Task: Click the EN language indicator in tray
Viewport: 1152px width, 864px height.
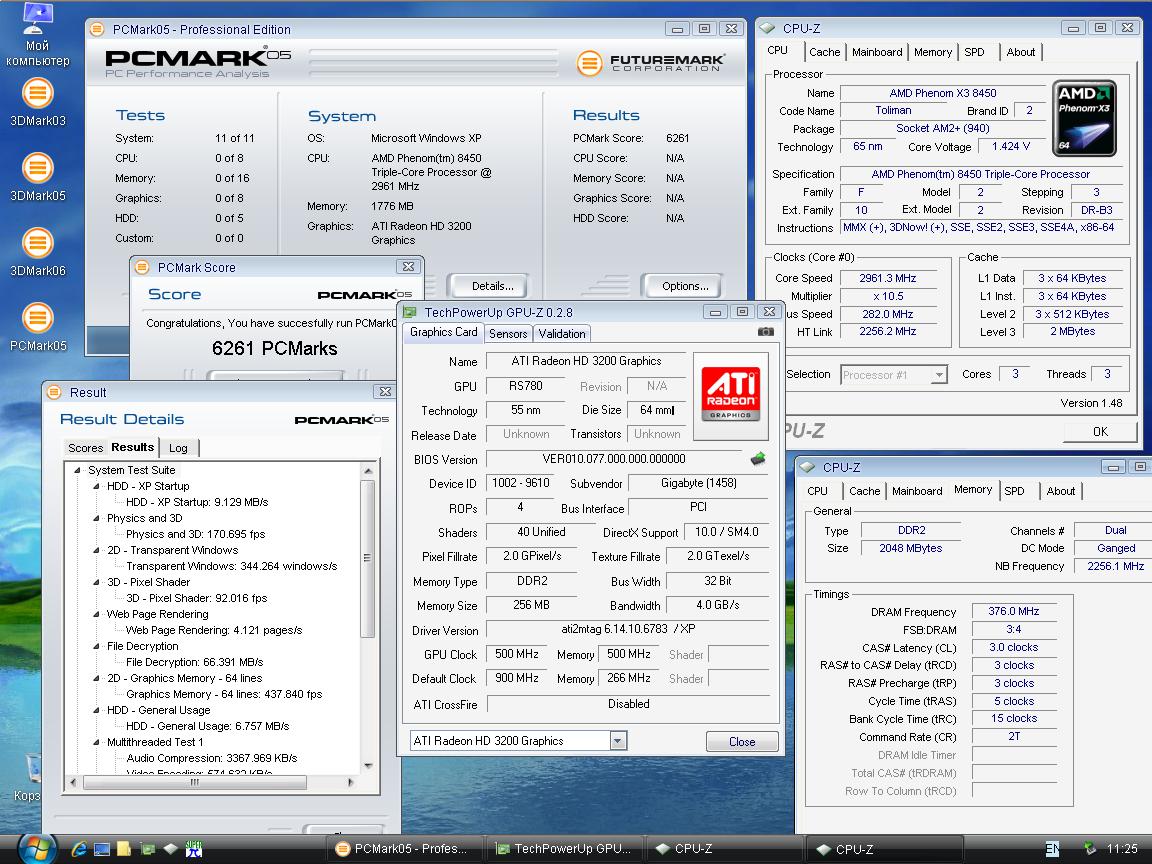Action: click(x=1052, y=849)
